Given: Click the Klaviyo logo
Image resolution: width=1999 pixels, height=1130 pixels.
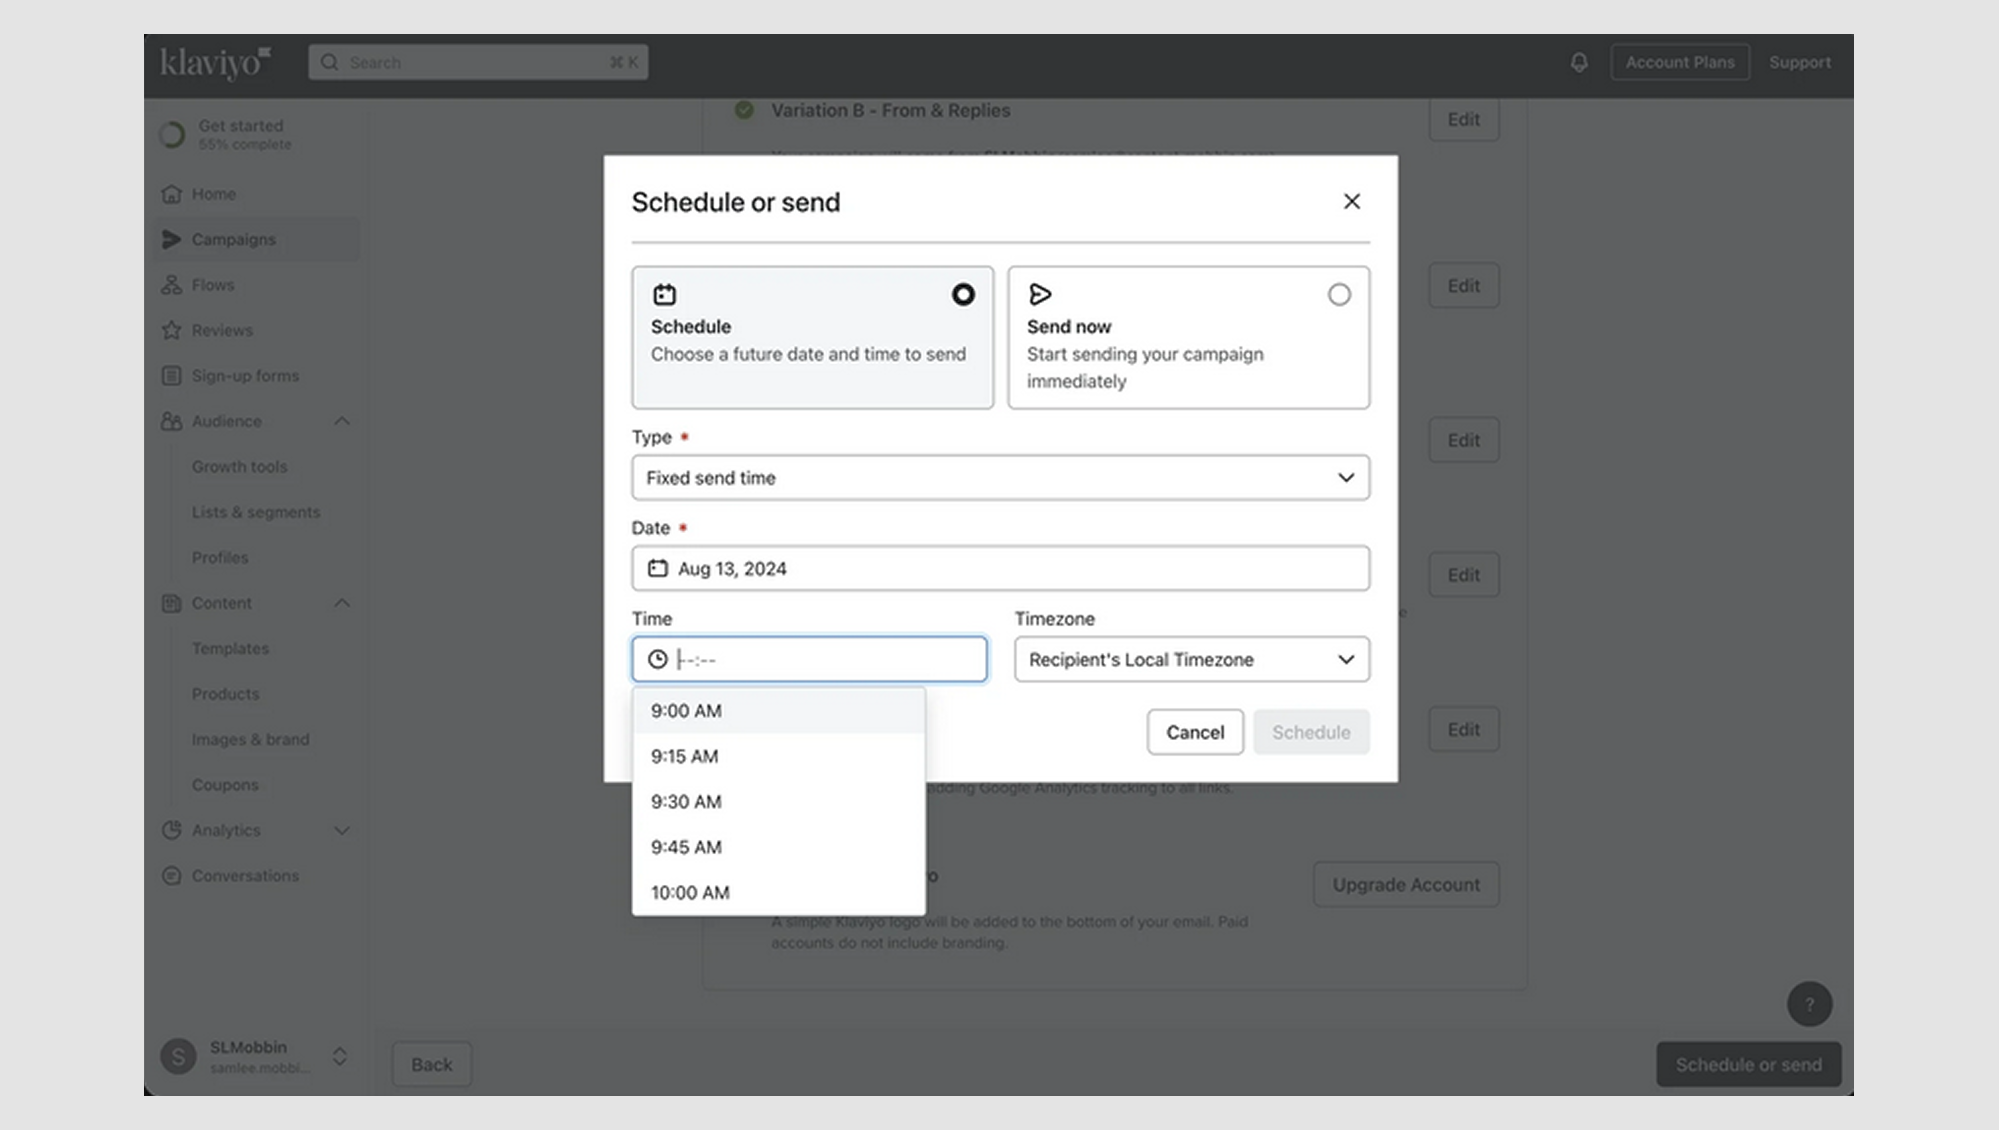Looking at the screenshot, I should tap(213, 62).
